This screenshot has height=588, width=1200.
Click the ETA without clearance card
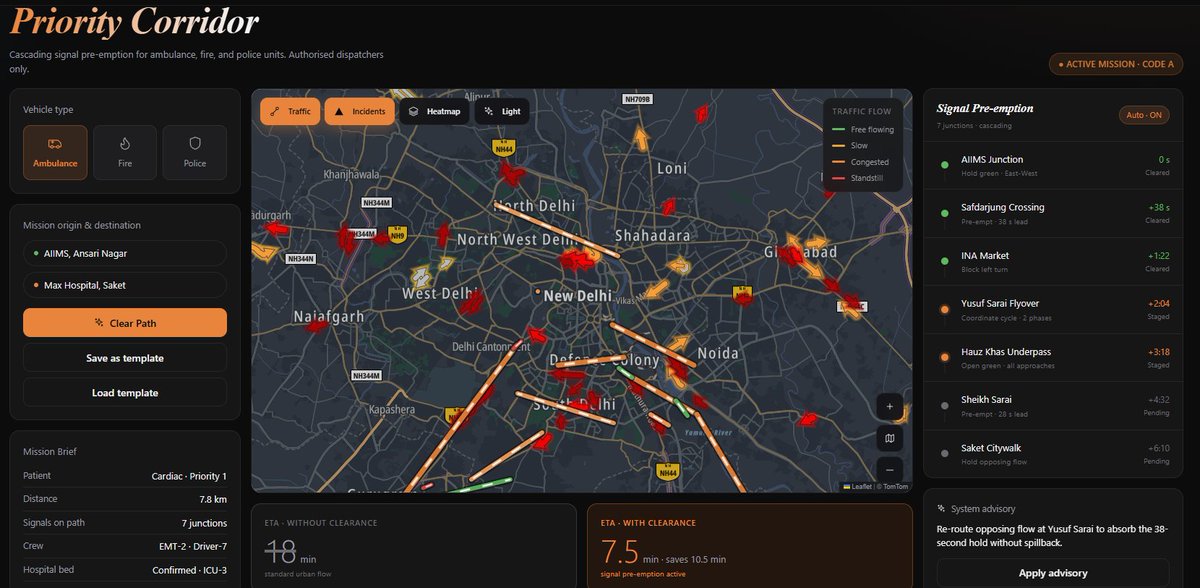(x=413, y=545)
